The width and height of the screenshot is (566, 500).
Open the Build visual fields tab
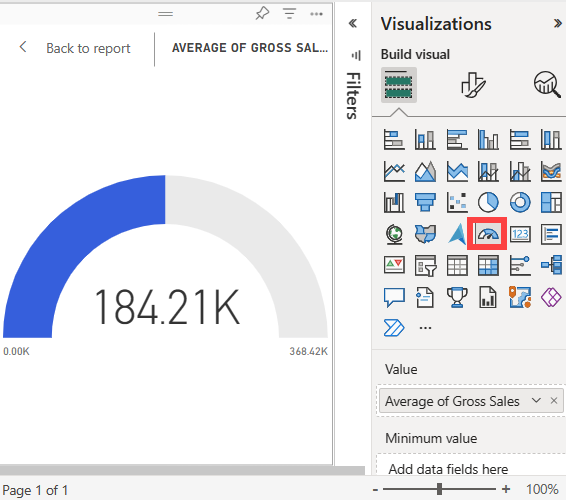(399, 85)
